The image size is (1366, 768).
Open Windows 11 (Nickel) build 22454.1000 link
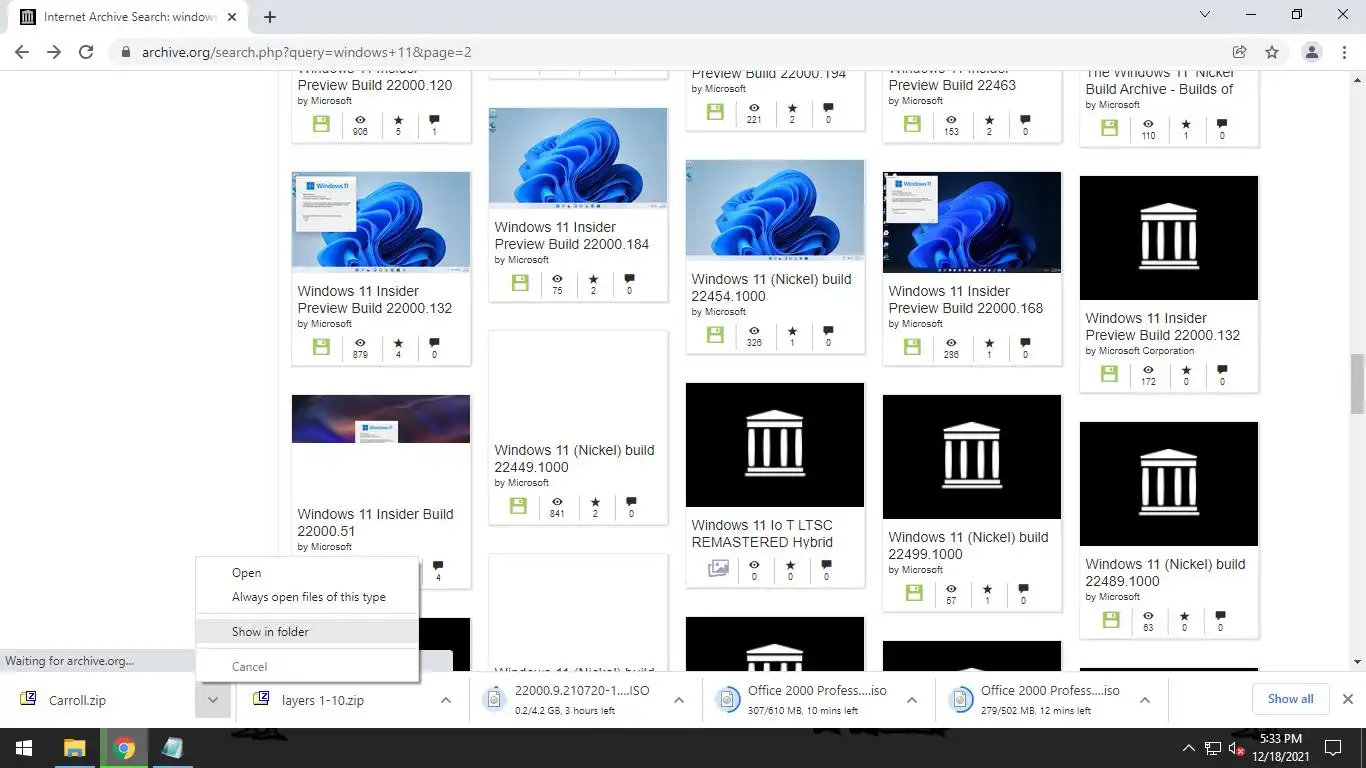click(x=771, y=287)
